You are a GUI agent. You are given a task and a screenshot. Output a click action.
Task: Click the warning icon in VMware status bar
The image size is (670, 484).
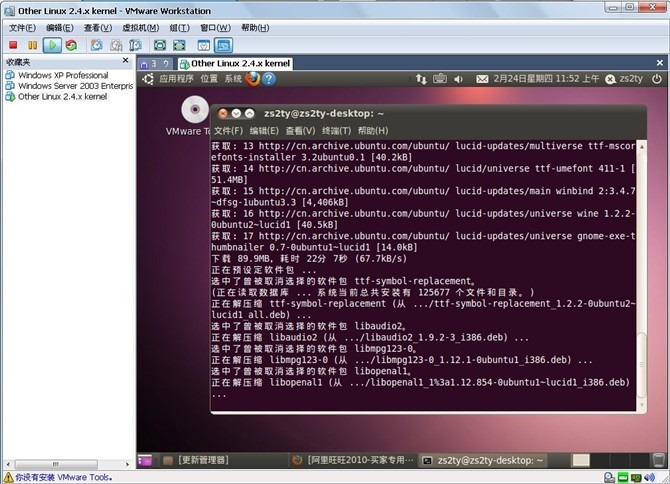tap(9, 477)
